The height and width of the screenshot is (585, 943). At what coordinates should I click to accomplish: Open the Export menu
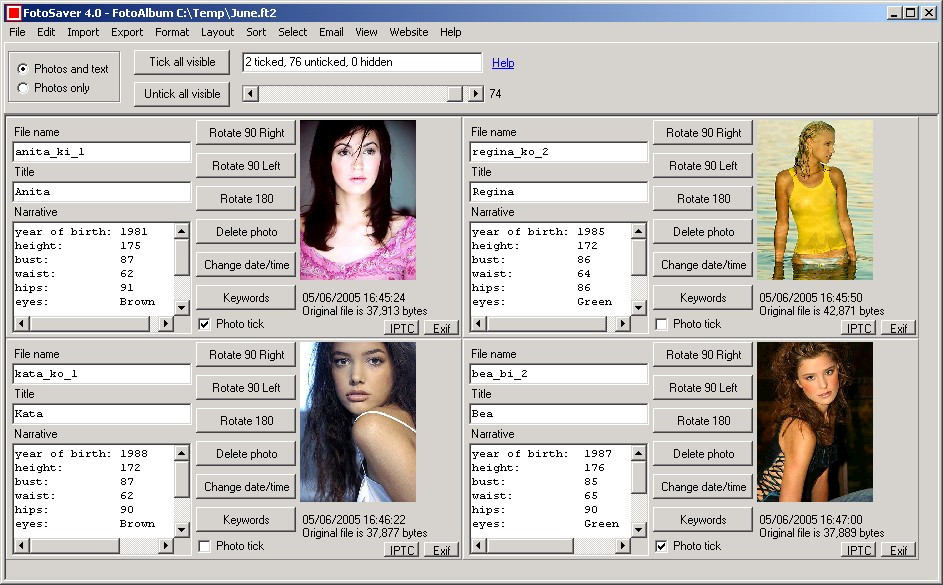coord(127,32)
